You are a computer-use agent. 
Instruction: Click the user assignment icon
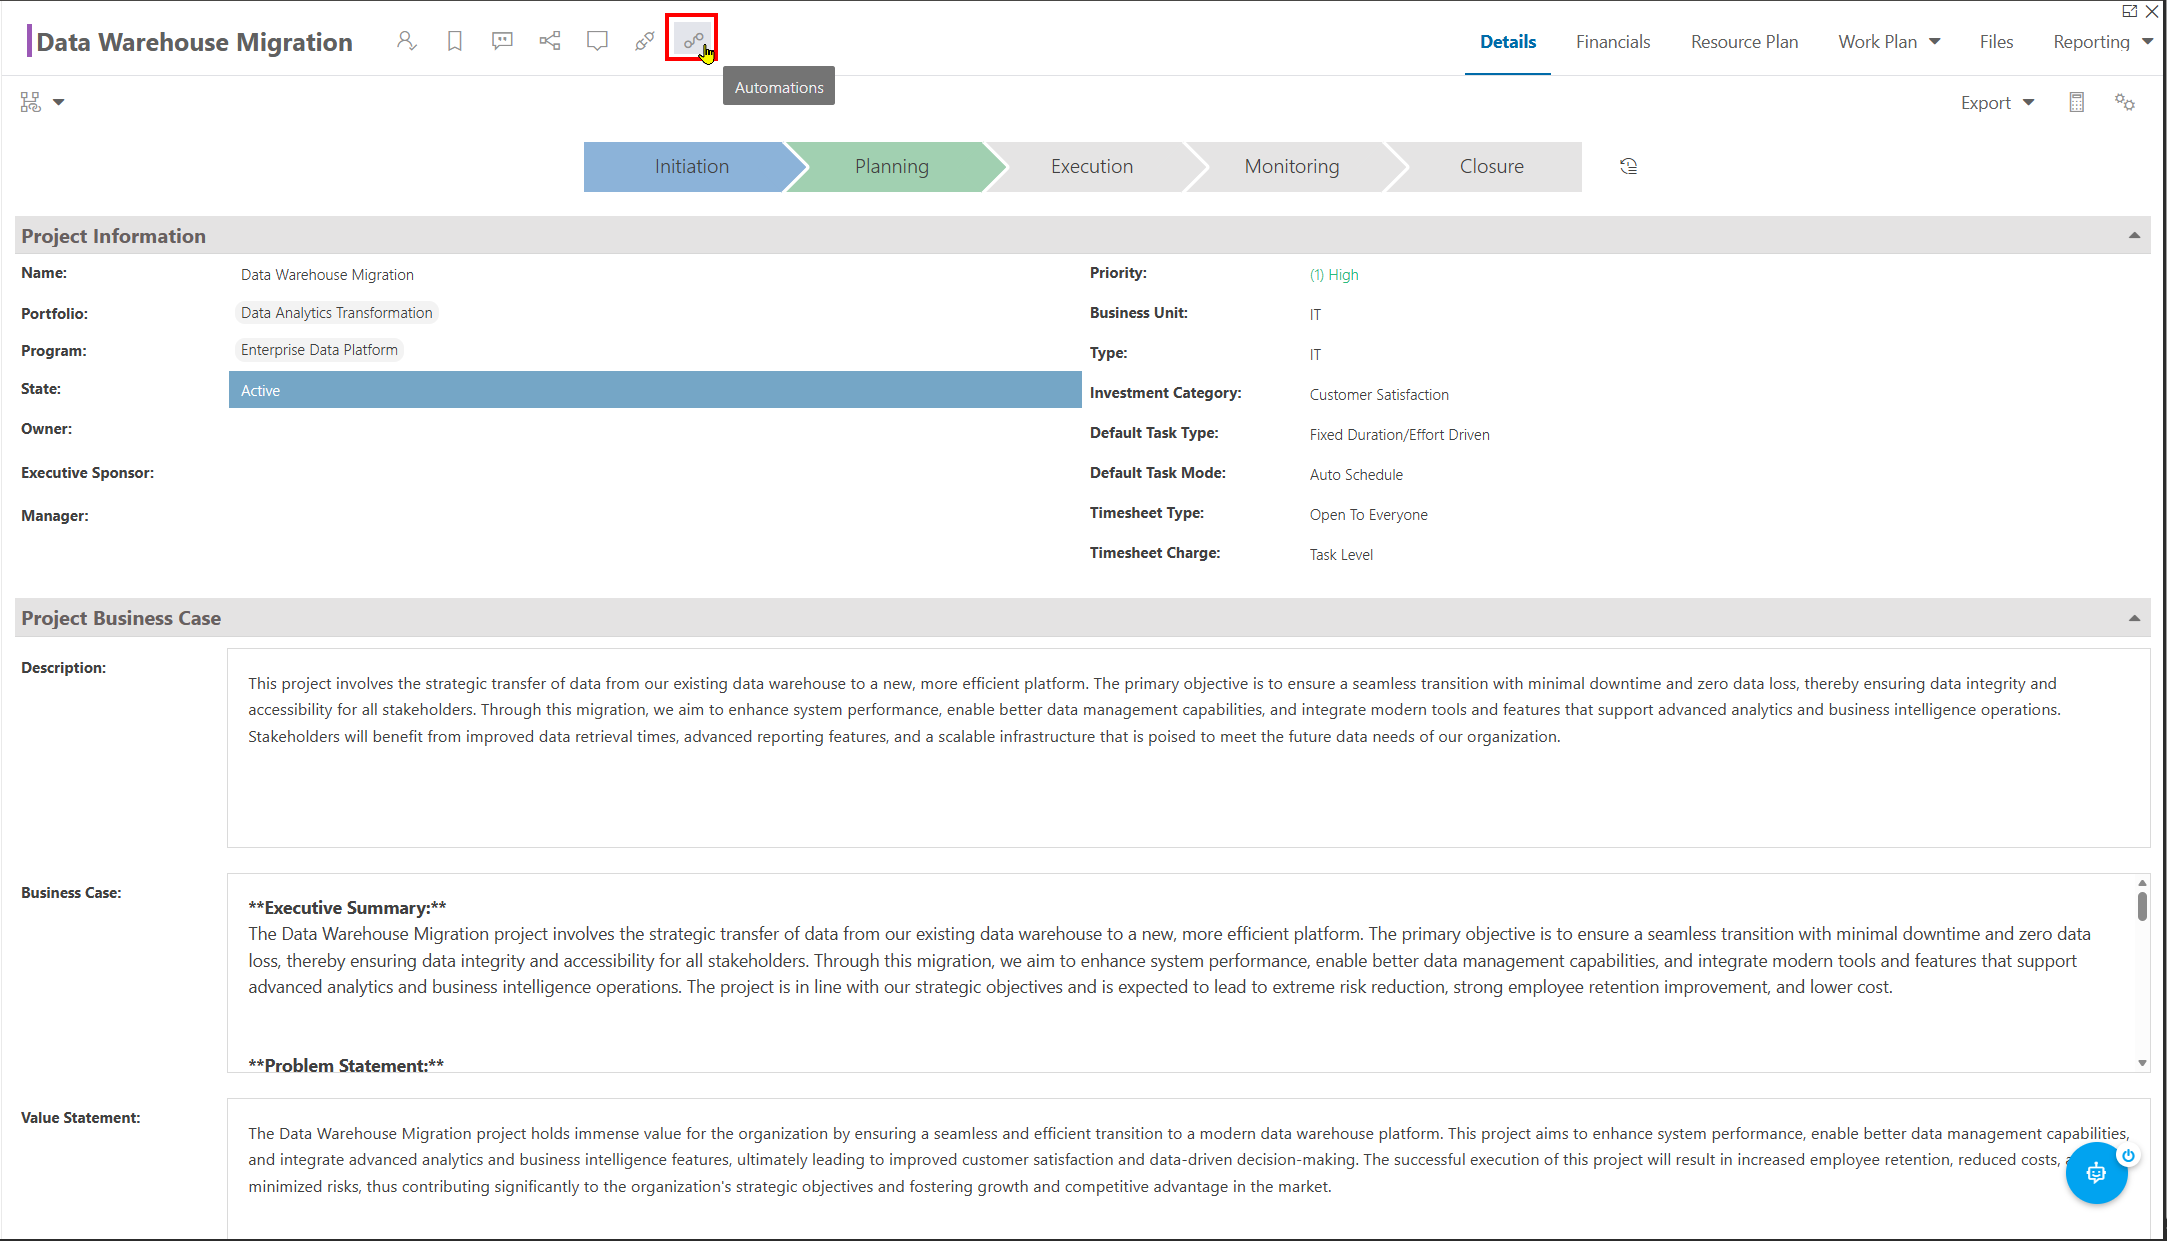[406, 41]
